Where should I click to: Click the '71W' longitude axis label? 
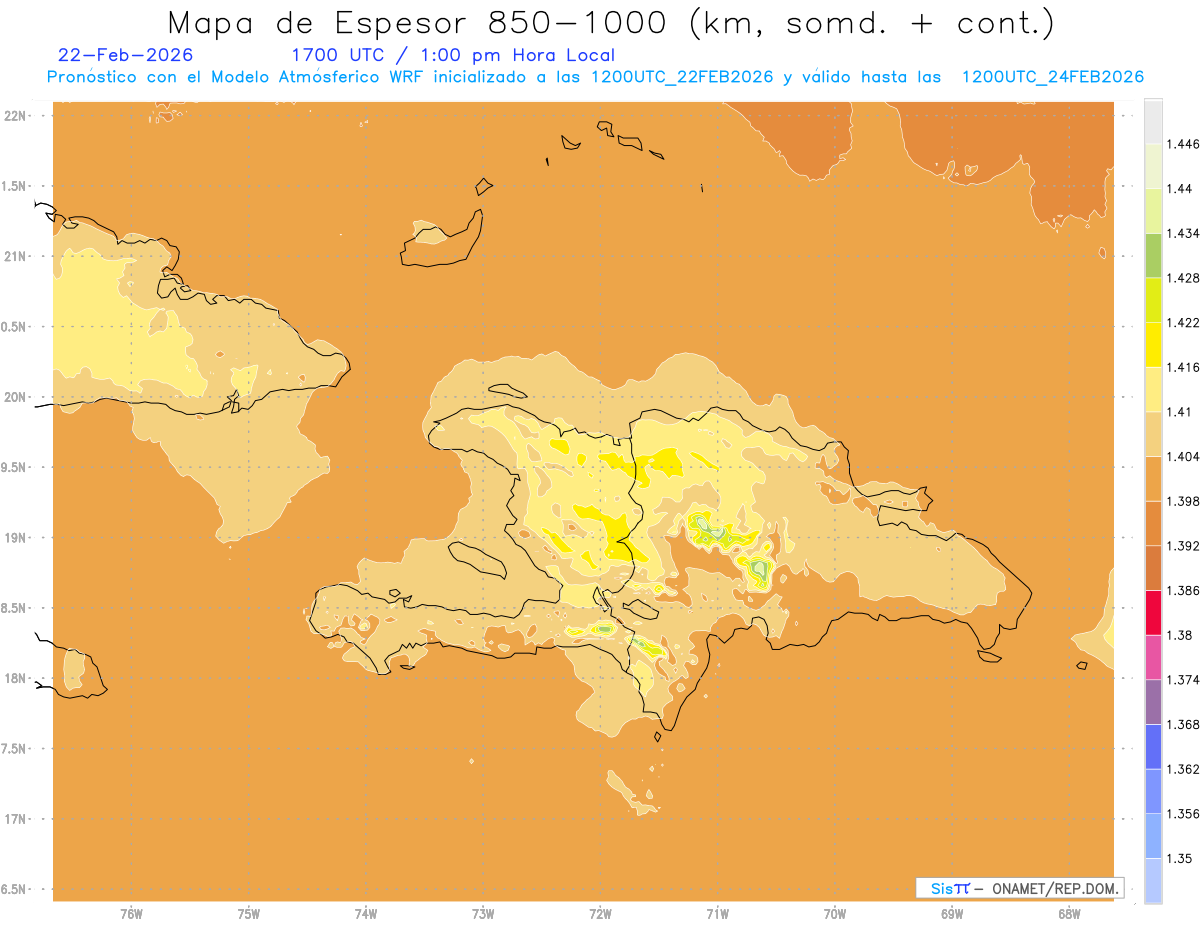pyautogui.click(x=717, y=914)
